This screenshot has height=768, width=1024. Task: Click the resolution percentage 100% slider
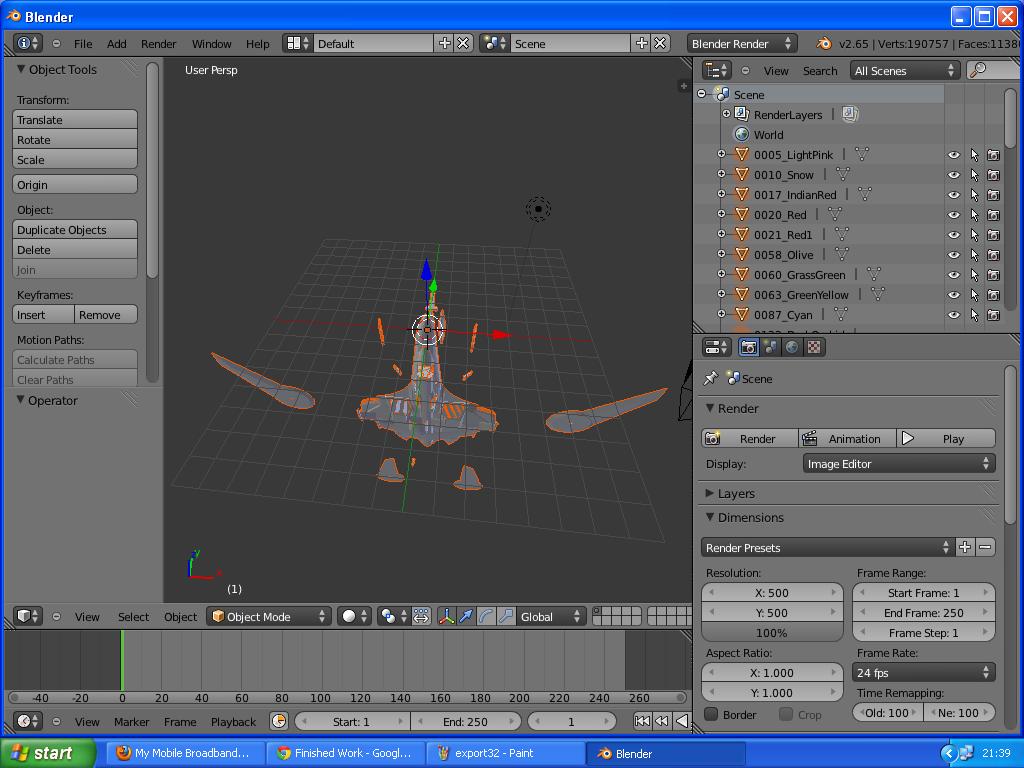click(772, 633)
